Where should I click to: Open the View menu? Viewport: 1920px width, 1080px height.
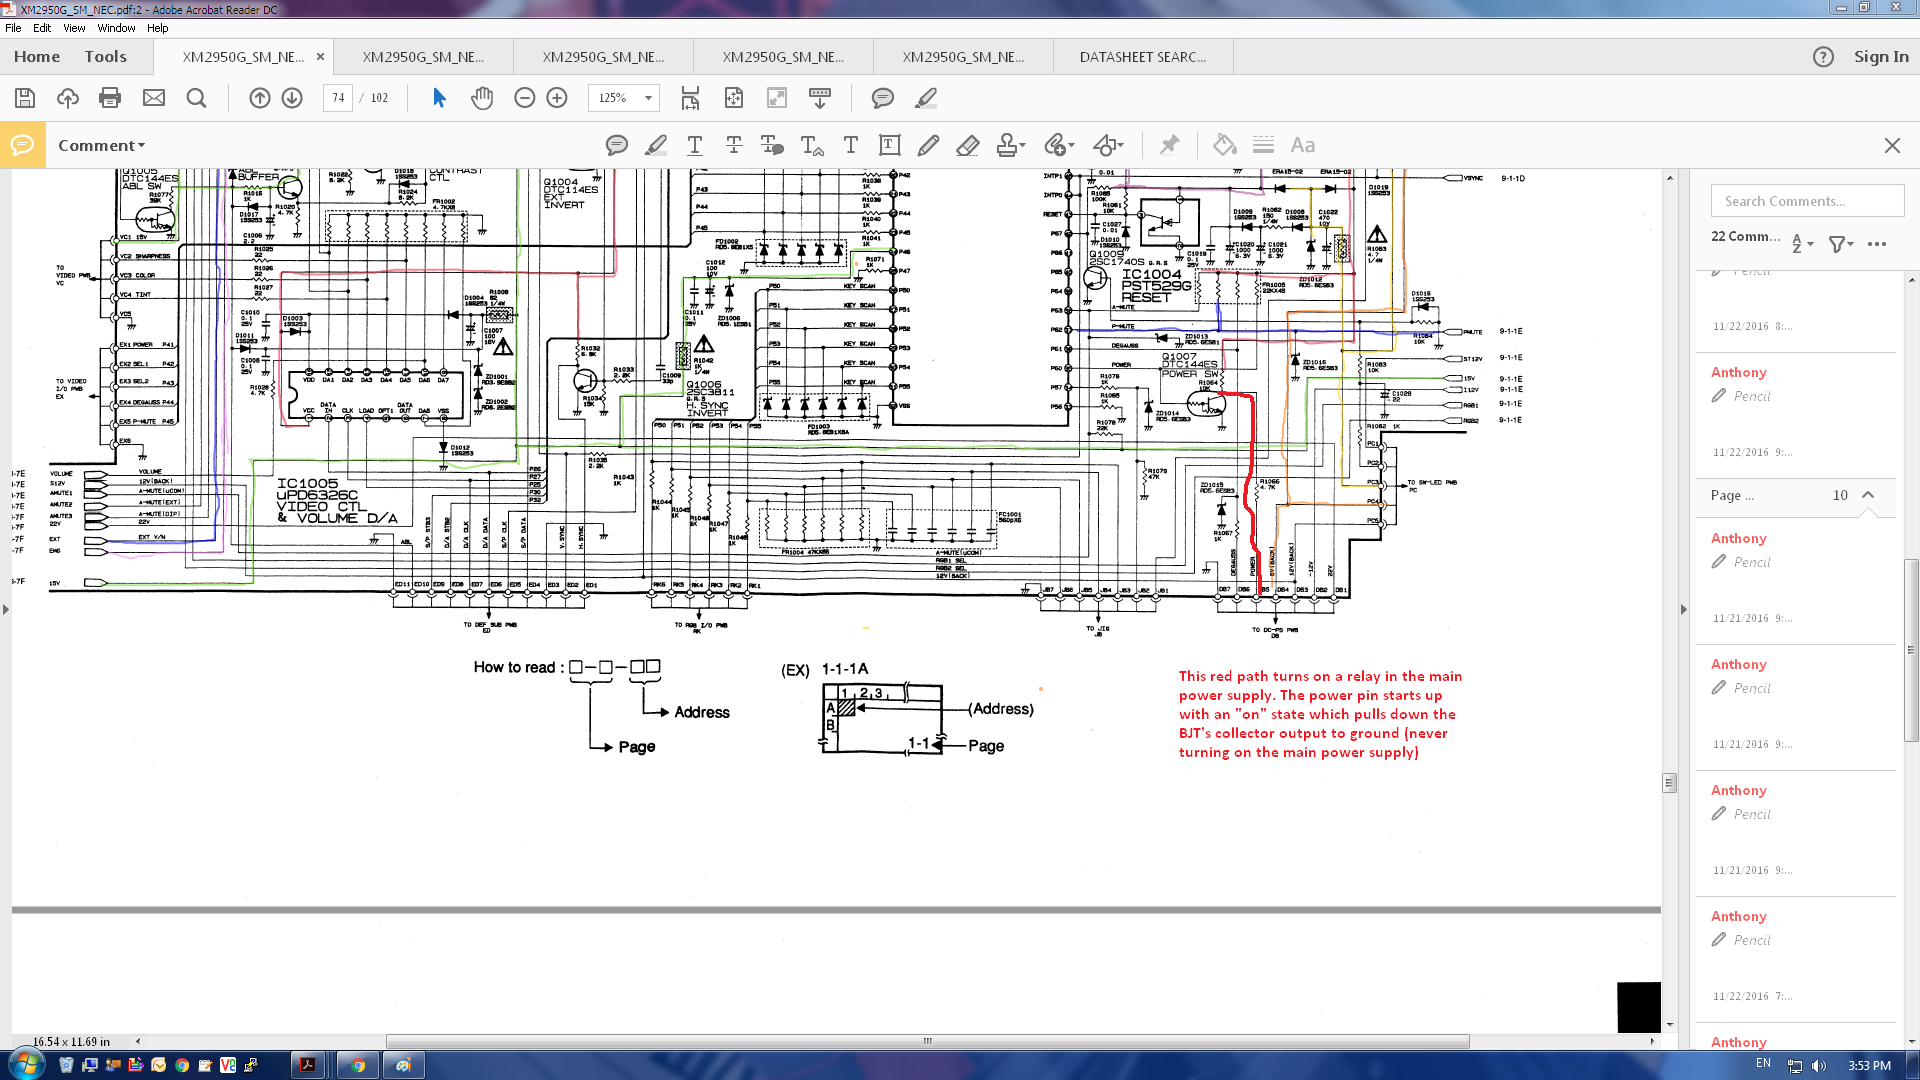pos(75,28)
